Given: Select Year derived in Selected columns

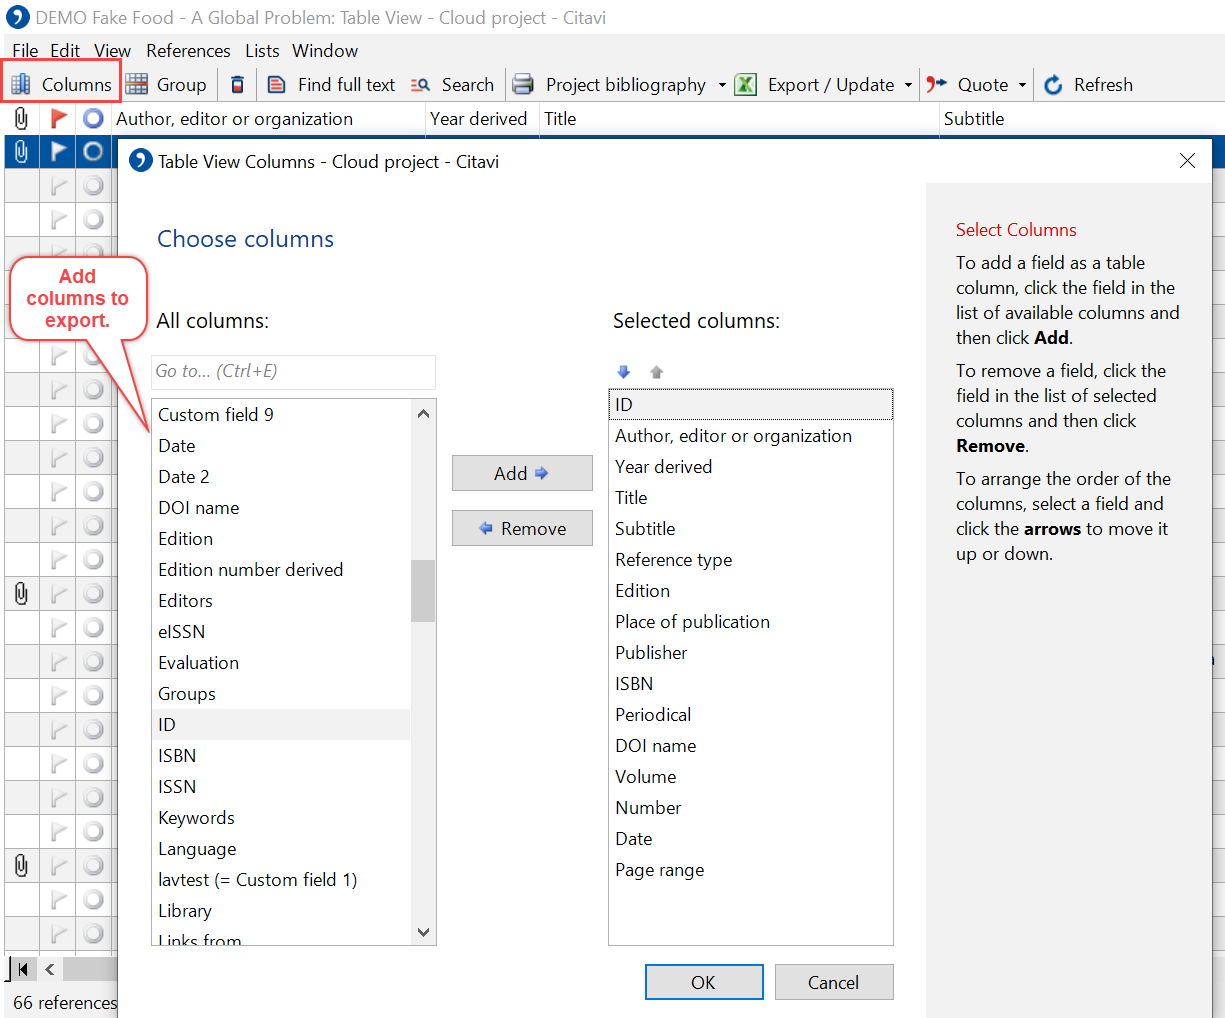Looking at the screenshot, I should pos(750,467).
